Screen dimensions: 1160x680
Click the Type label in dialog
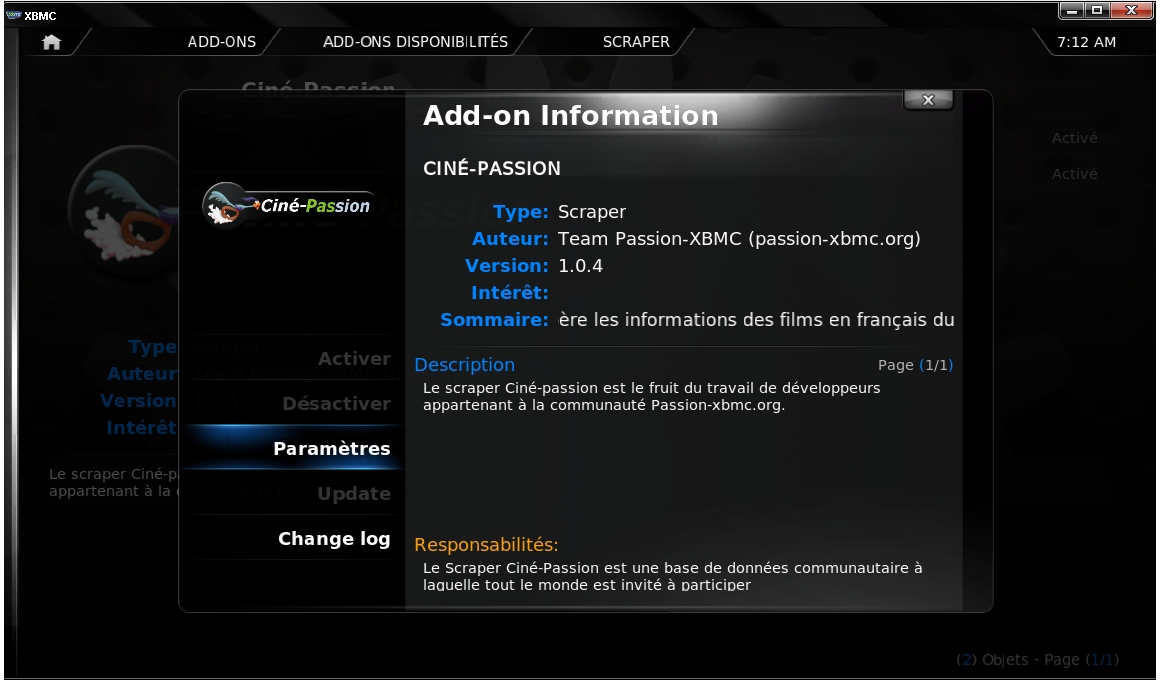(x=521, y=212)
